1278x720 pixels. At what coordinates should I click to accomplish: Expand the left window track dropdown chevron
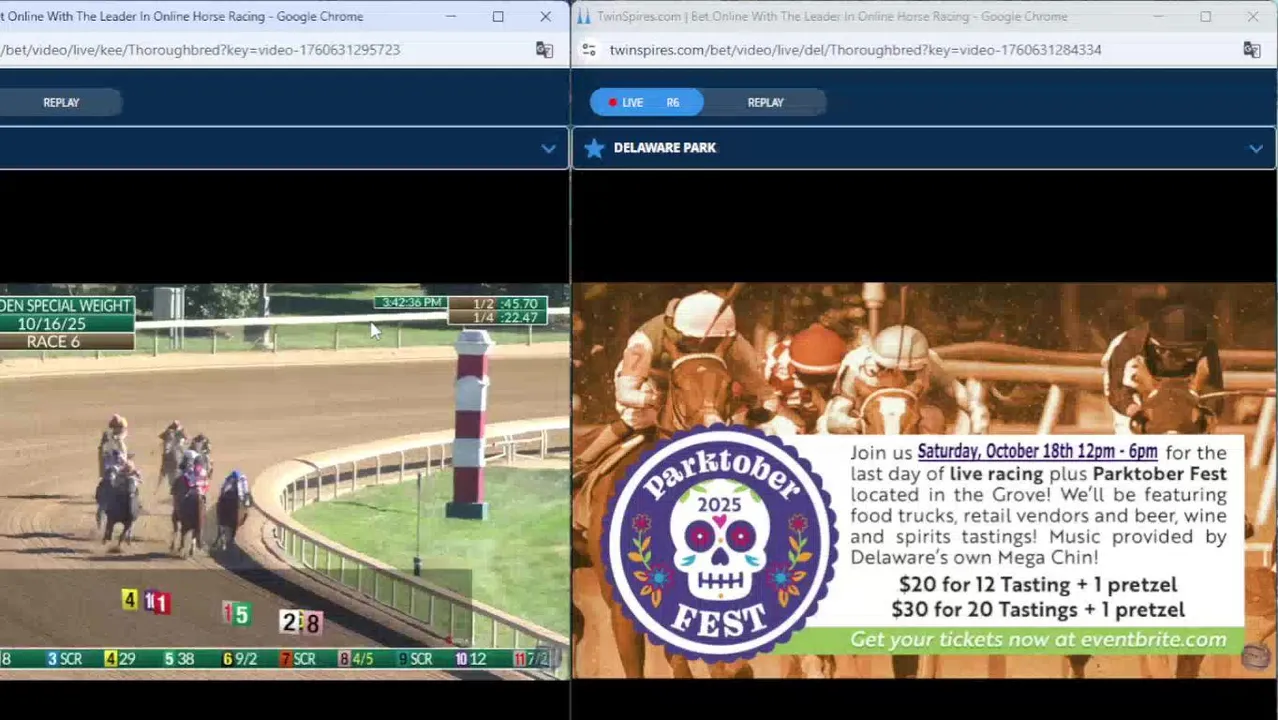[x=548, y=148]
